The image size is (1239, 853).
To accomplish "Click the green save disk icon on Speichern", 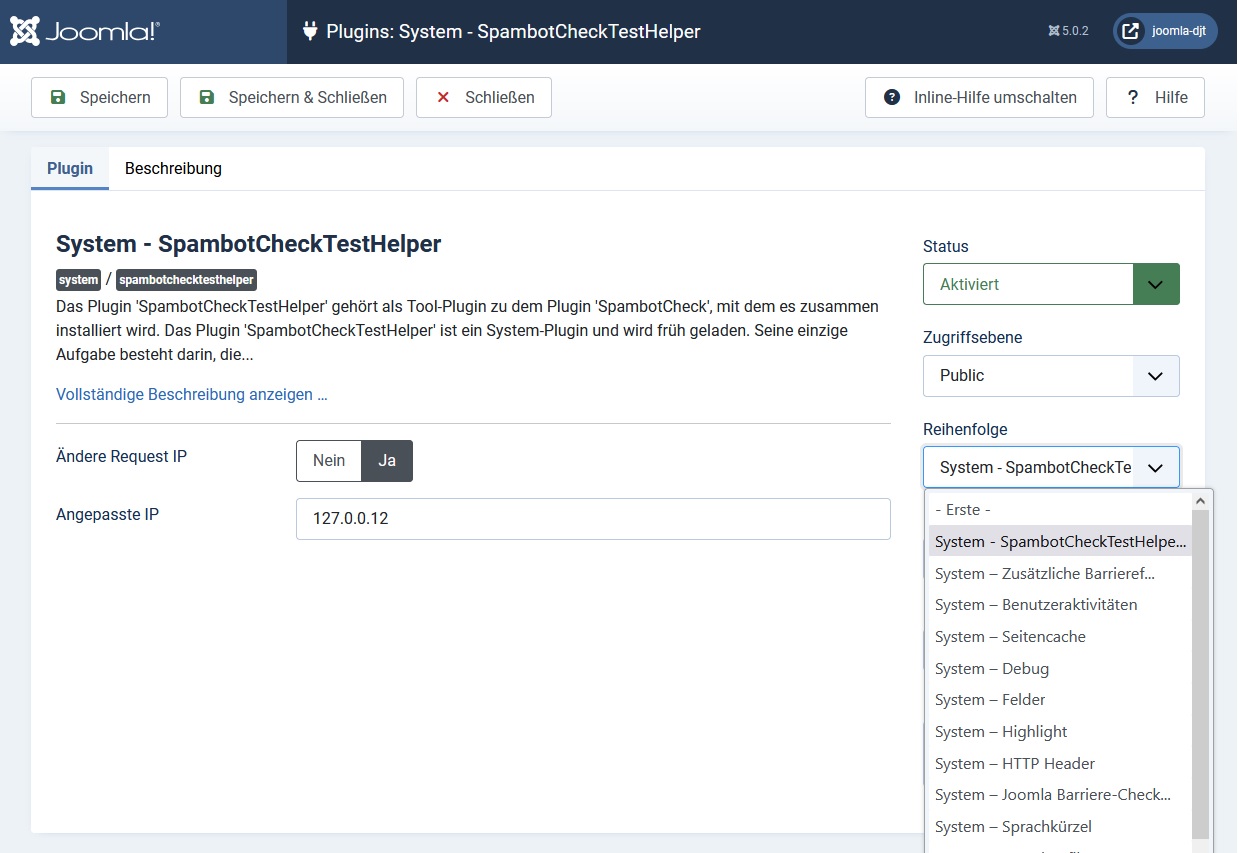I will (x=59, y=97).
